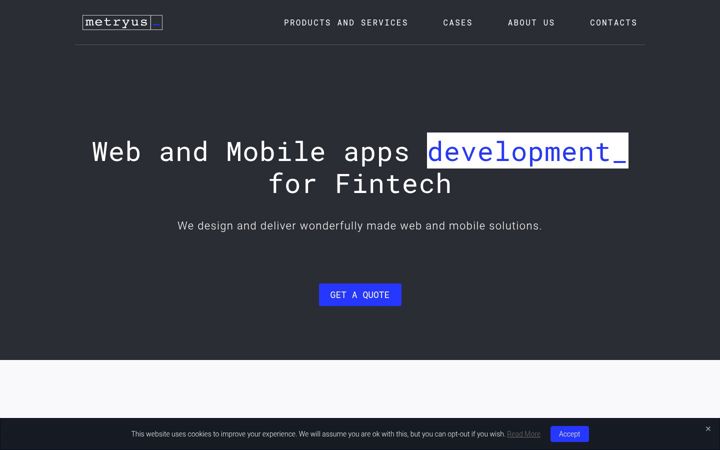Click the cookie notice message text
The width and height of the screenshot is (720, 450).
click(318, 434)
